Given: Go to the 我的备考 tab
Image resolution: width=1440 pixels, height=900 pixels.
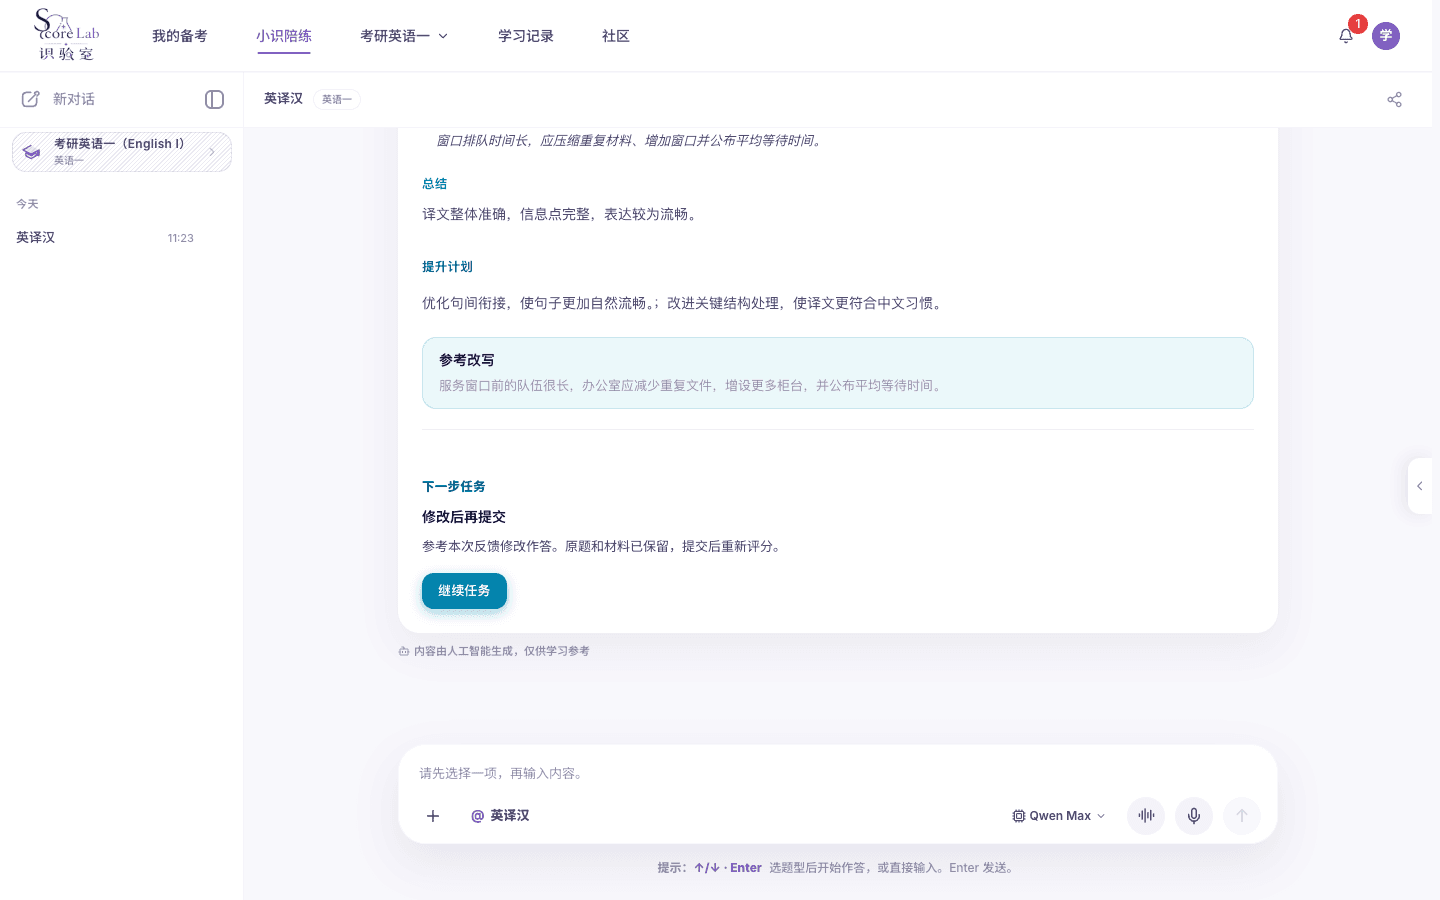Looking at the screenshot, I should [180, 36].
